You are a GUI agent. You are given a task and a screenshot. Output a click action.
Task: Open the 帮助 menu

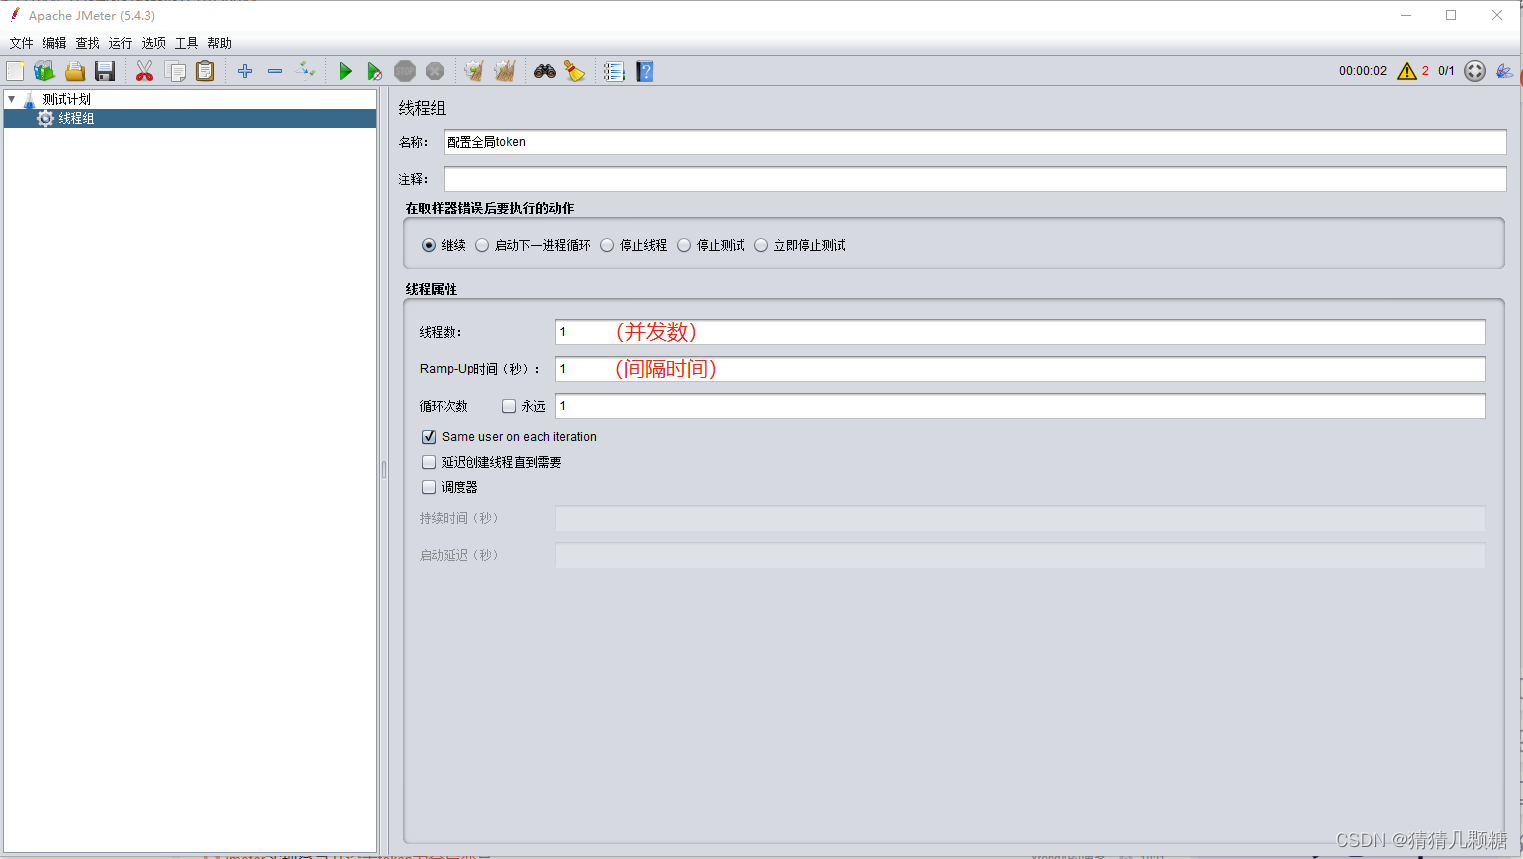(219, 43)
